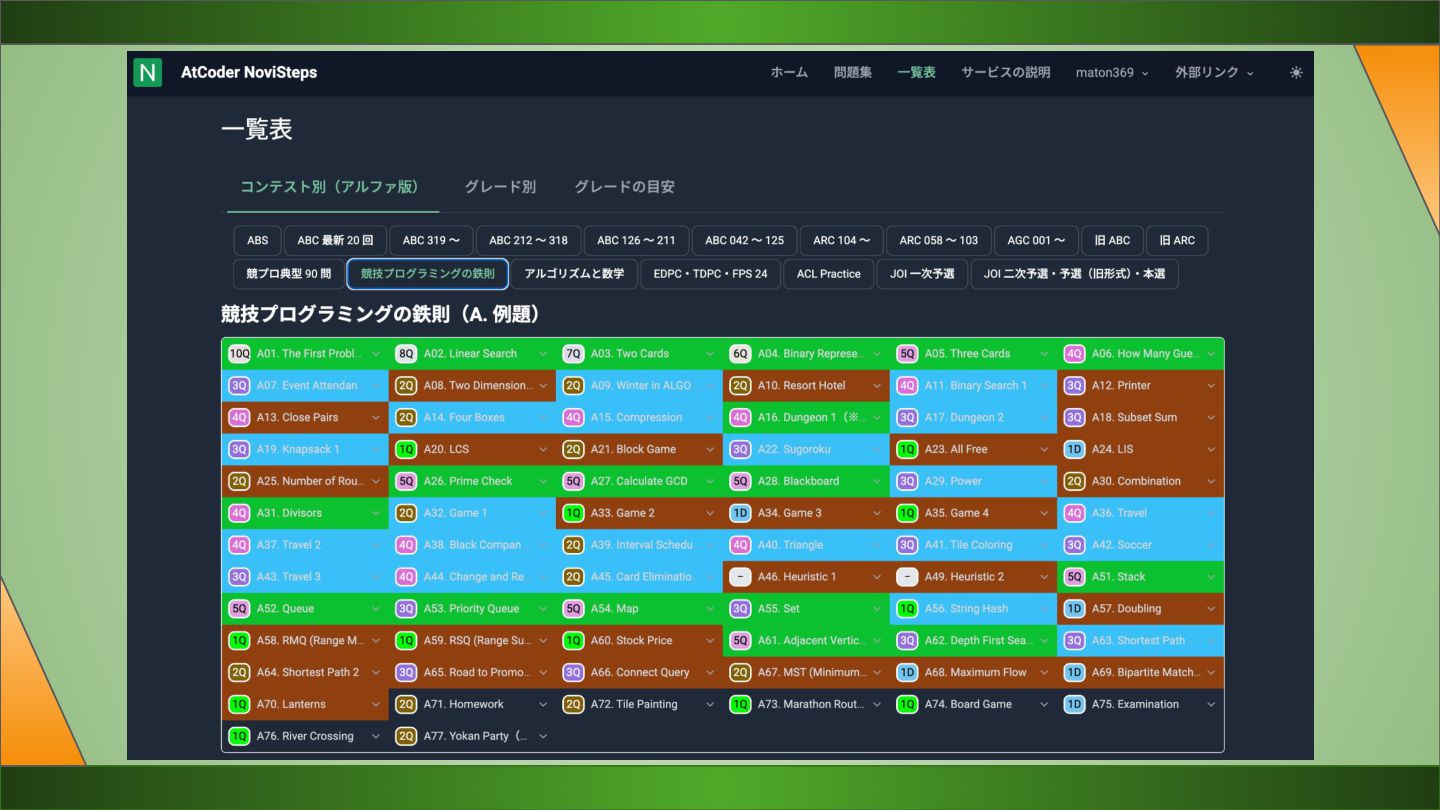
Task: Click the 5Q badge on A26 Prime Check
Action: tap(406, 481)
